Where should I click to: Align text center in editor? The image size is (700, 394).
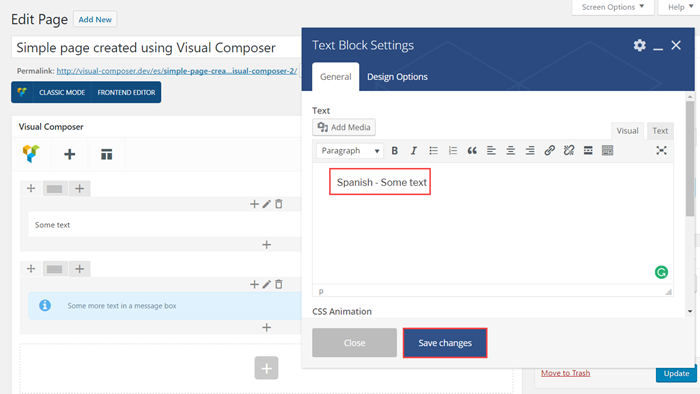(x=510, y=151)
